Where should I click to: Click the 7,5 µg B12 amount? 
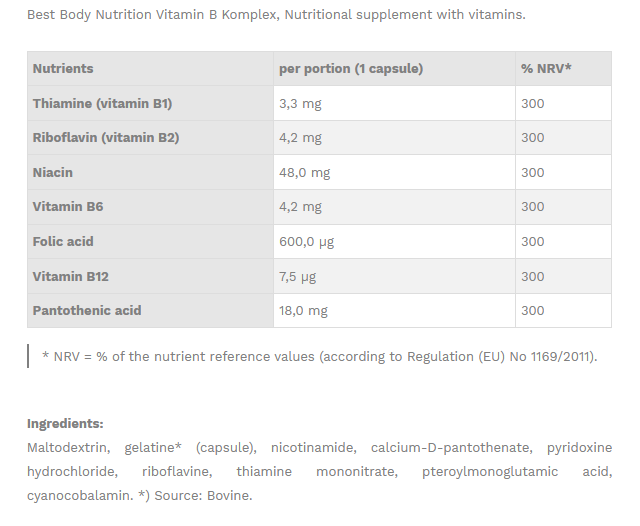coord(299,276)
